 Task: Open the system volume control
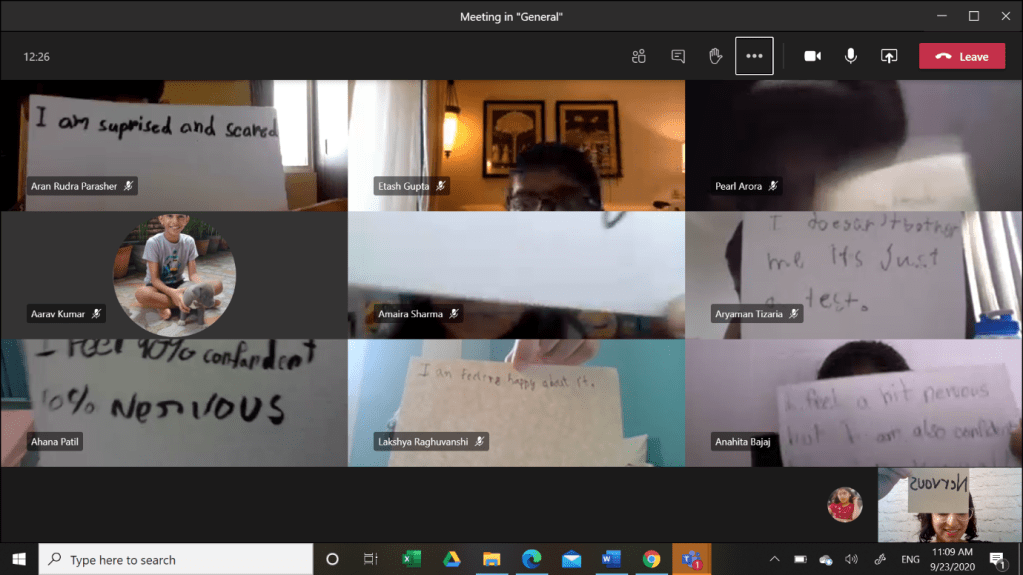(851, 559)
